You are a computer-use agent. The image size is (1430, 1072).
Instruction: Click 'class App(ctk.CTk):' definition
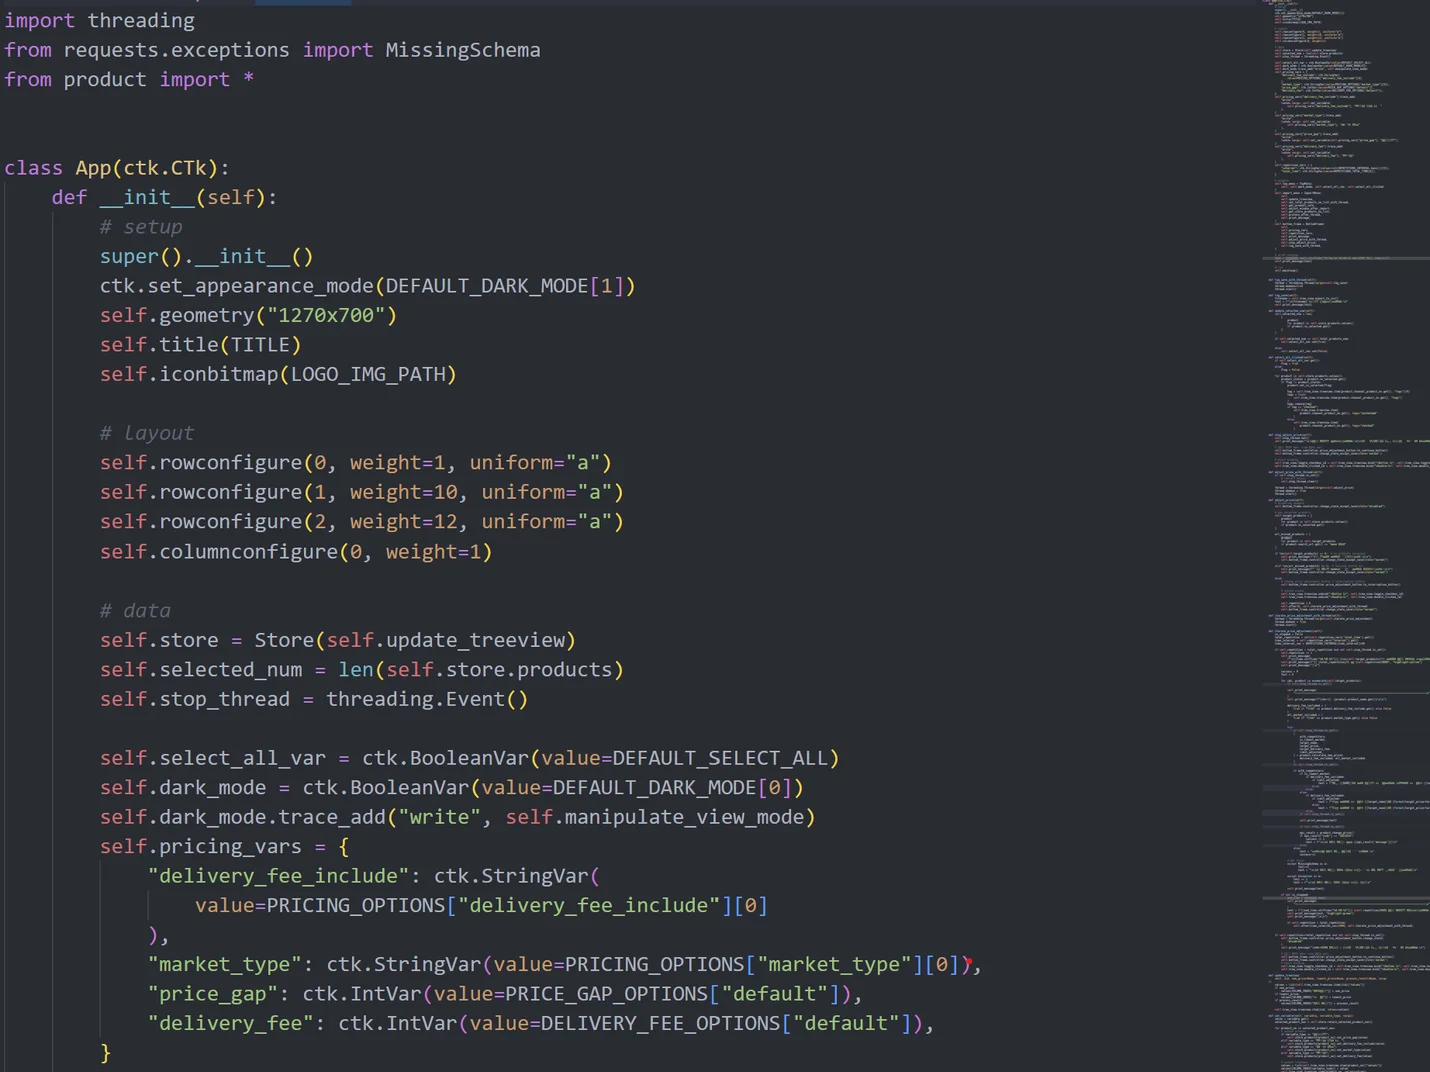(x=117, y=168)
